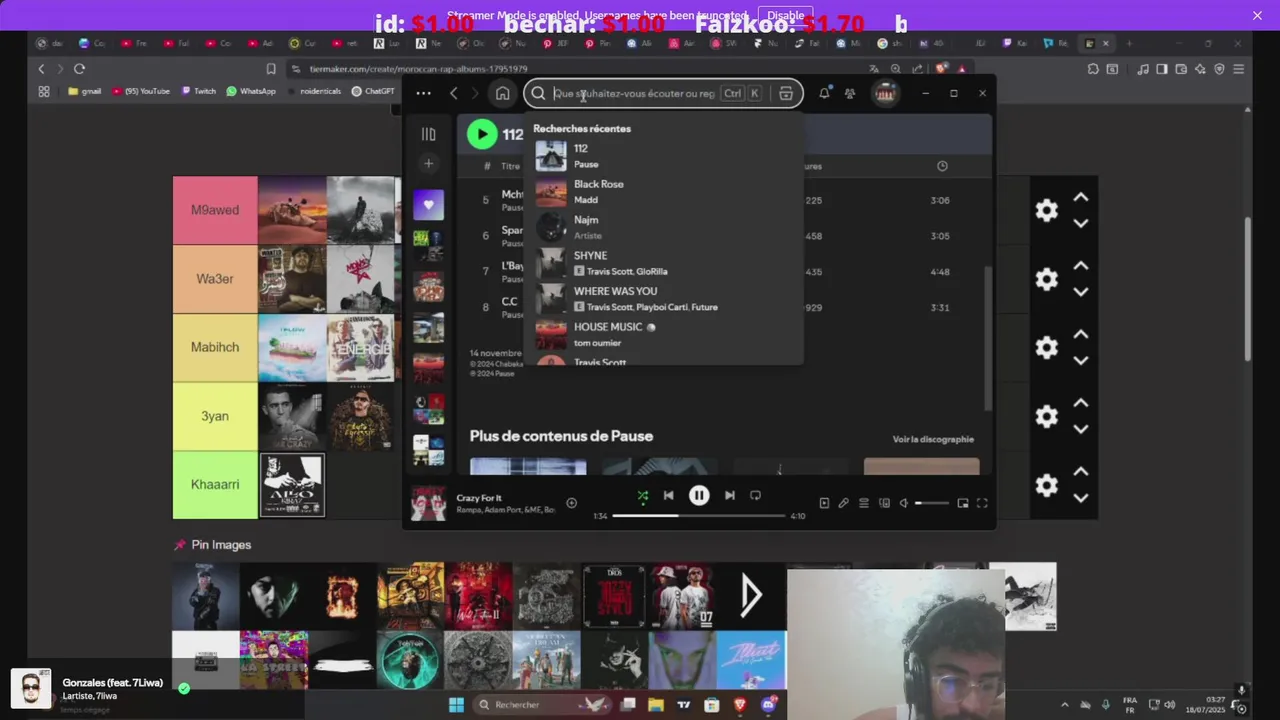This screenshot has width=1280, height=720.
Task: Select the album in Khaaarri tier
Action: pos(293,485)
